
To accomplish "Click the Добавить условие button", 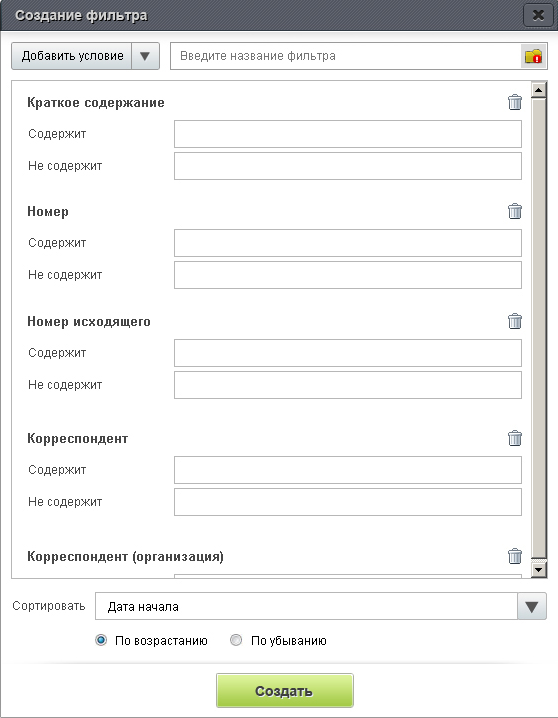I will pos(72,56).
